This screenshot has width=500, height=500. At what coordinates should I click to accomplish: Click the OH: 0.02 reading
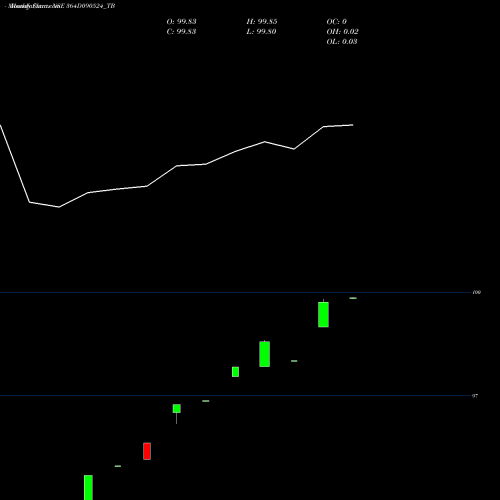coord(342,32)
